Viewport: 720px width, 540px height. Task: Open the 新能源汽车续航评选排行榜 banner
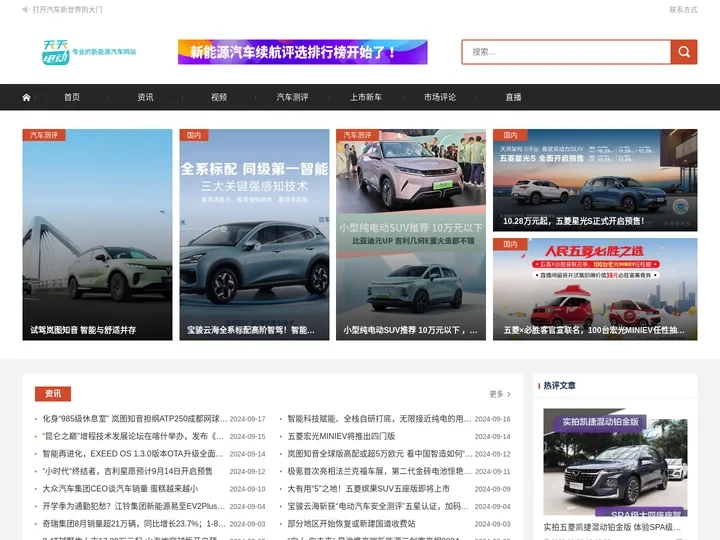[x=303, y=52]
